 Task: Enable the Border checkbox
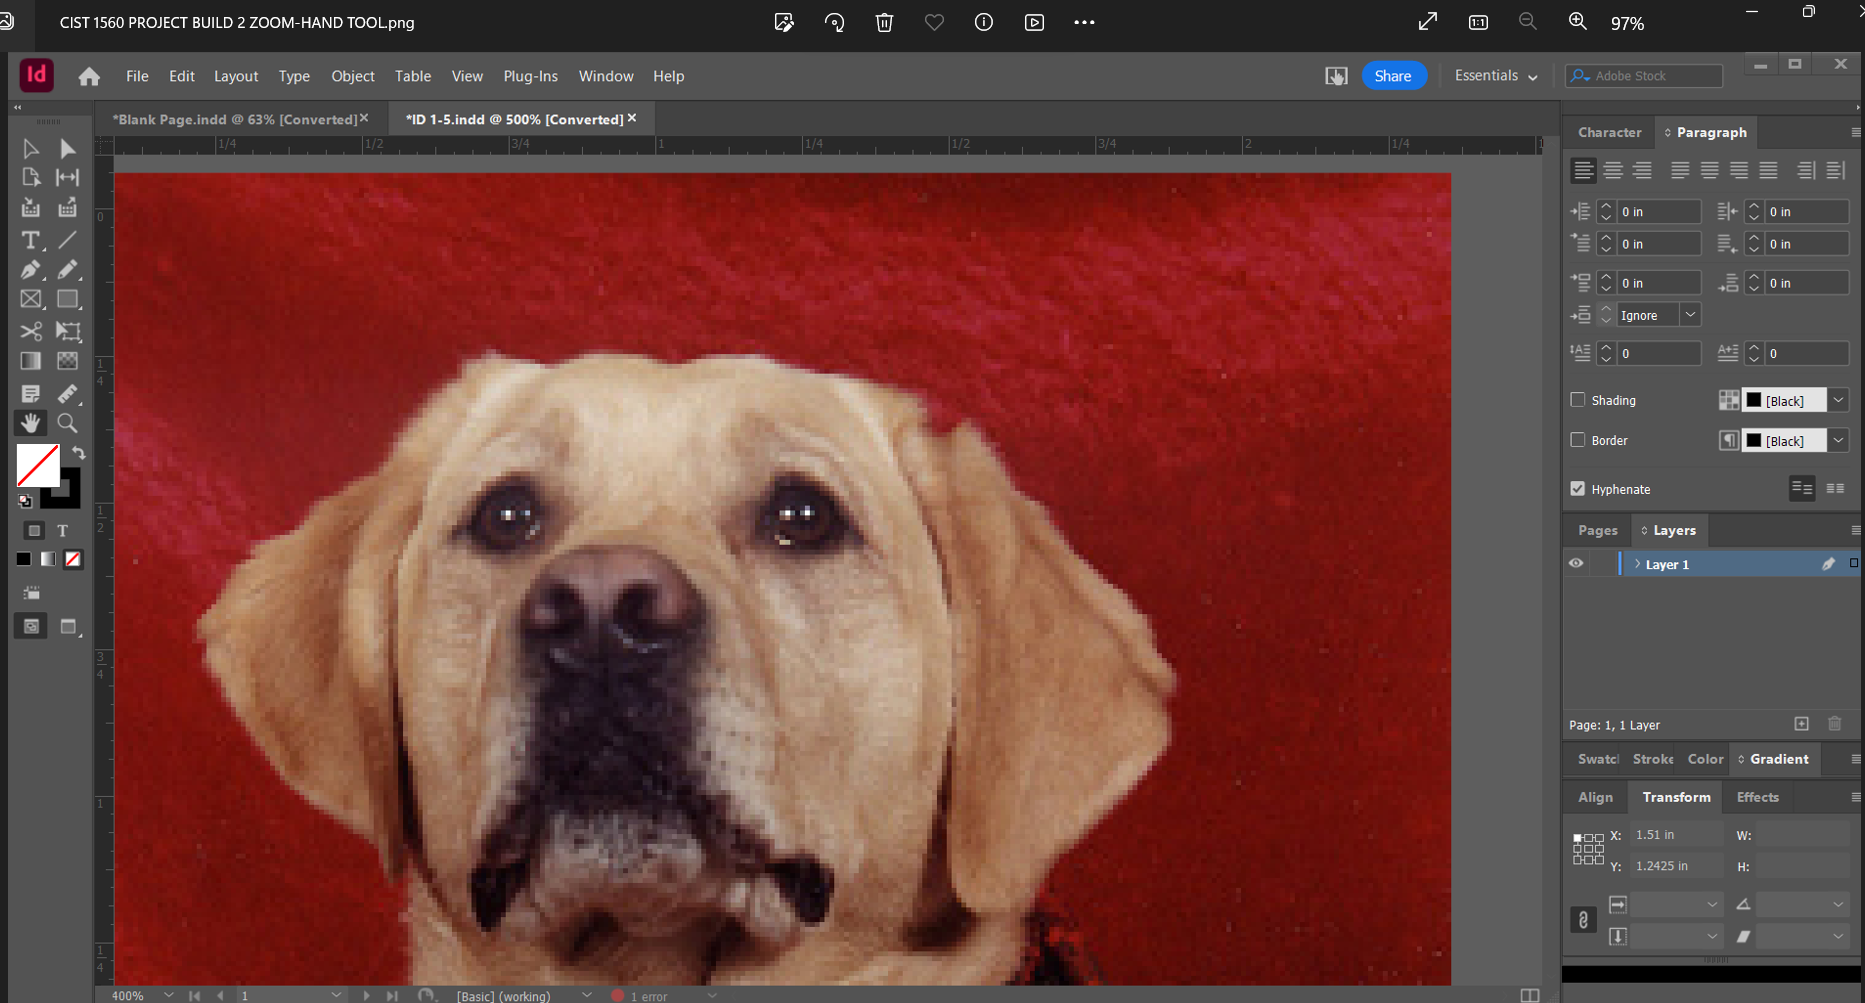[1578, 440]
